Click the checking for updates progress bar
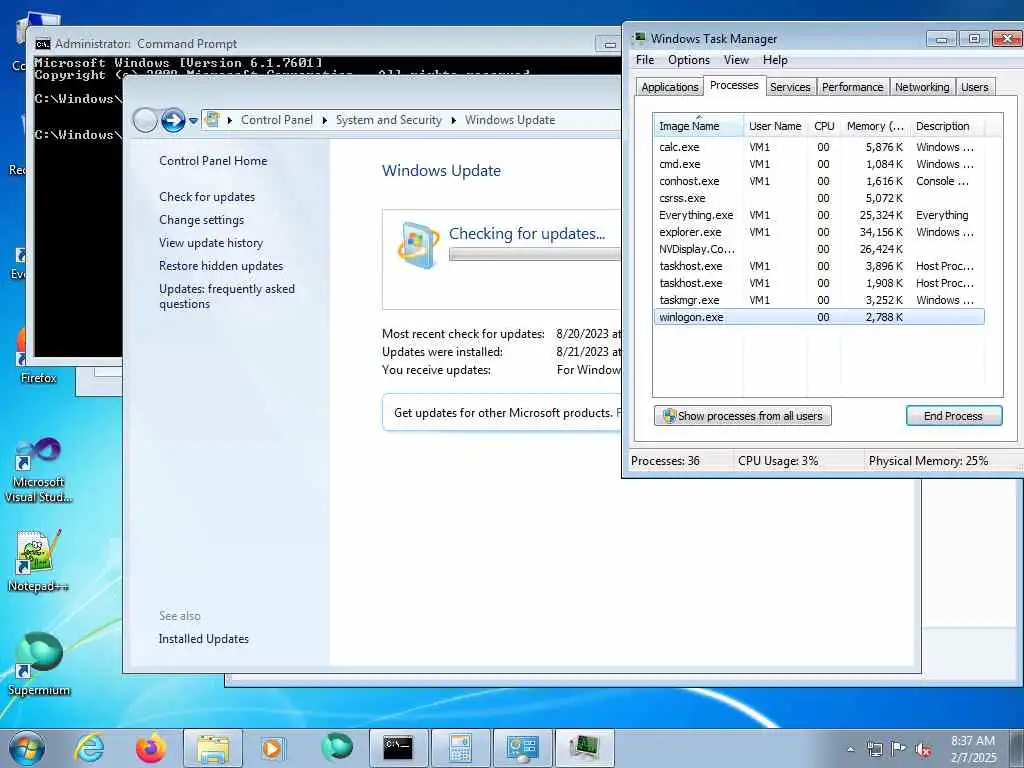The width and height of the screenshot is (1024, 768). [x=534, y=255]
